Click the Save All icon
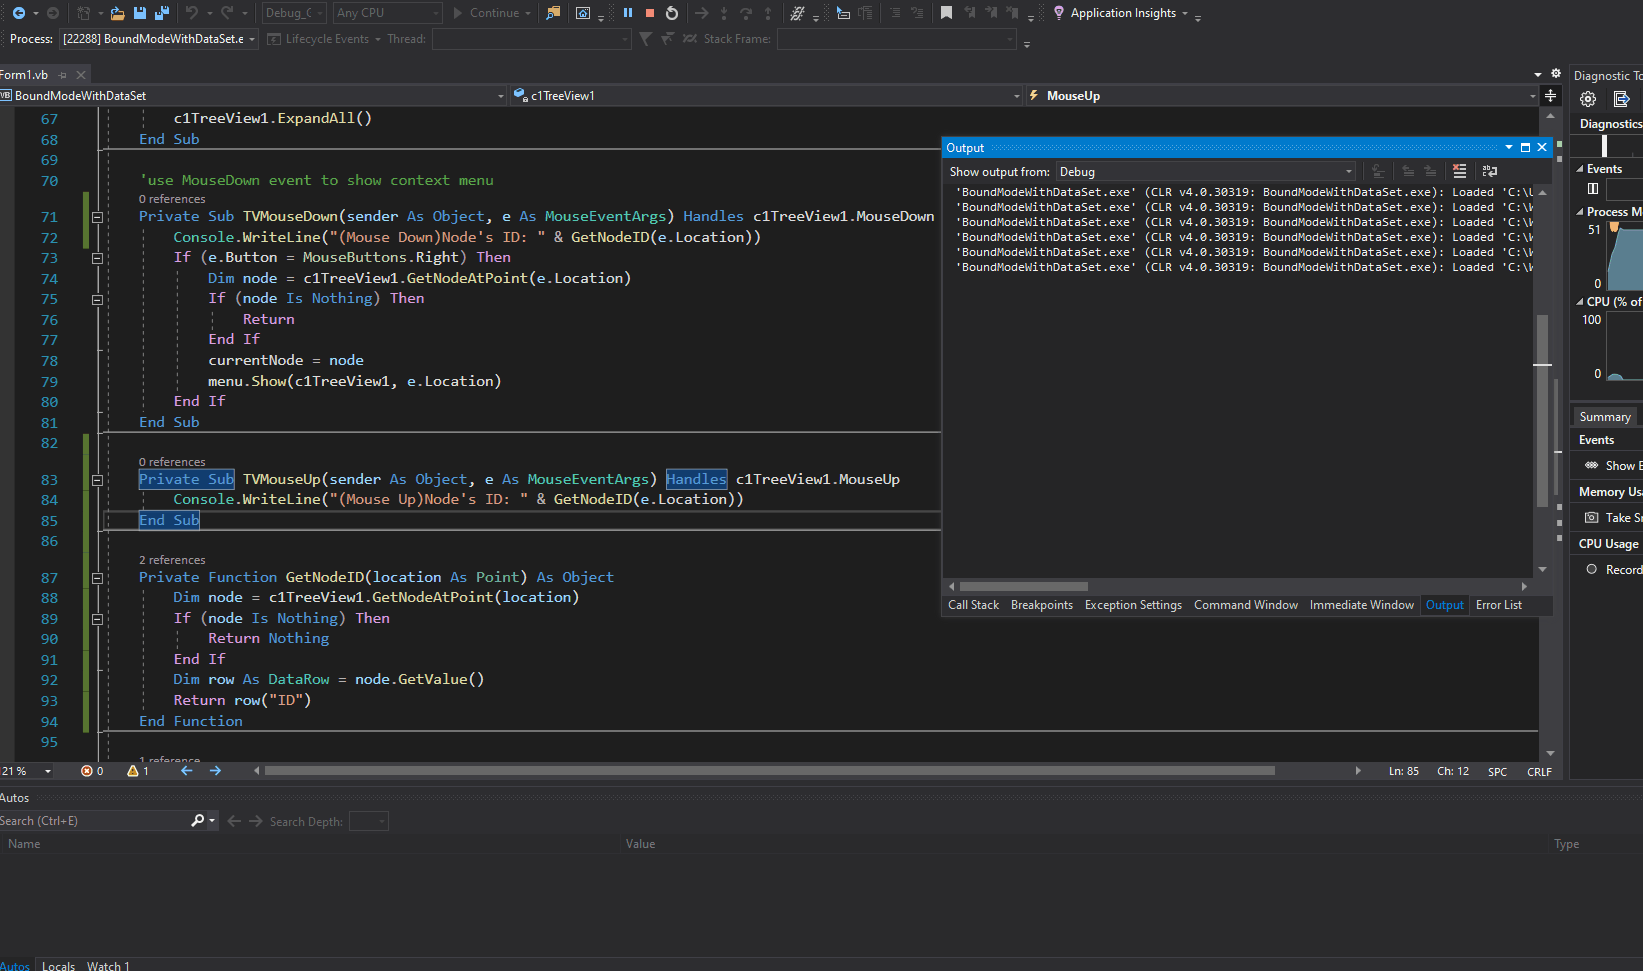 (161, 13)
